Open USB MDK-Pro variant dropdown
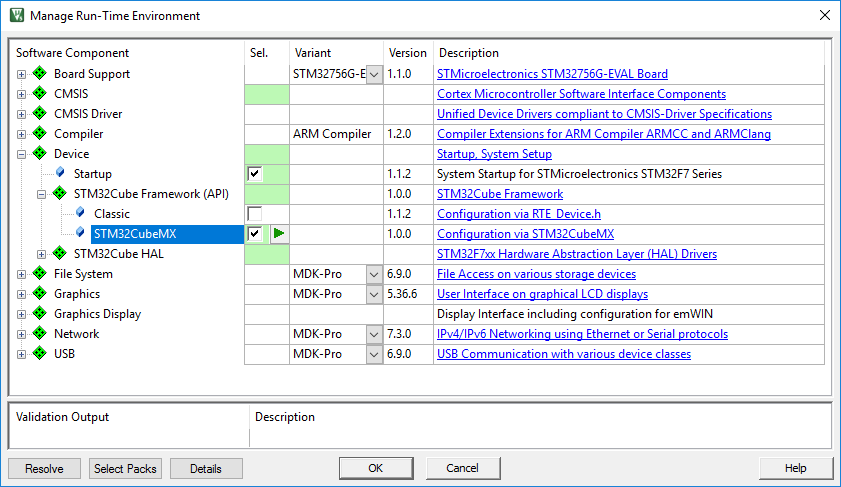Image resolution: width=841 pixels, height=487 pixels. (374, 354)
